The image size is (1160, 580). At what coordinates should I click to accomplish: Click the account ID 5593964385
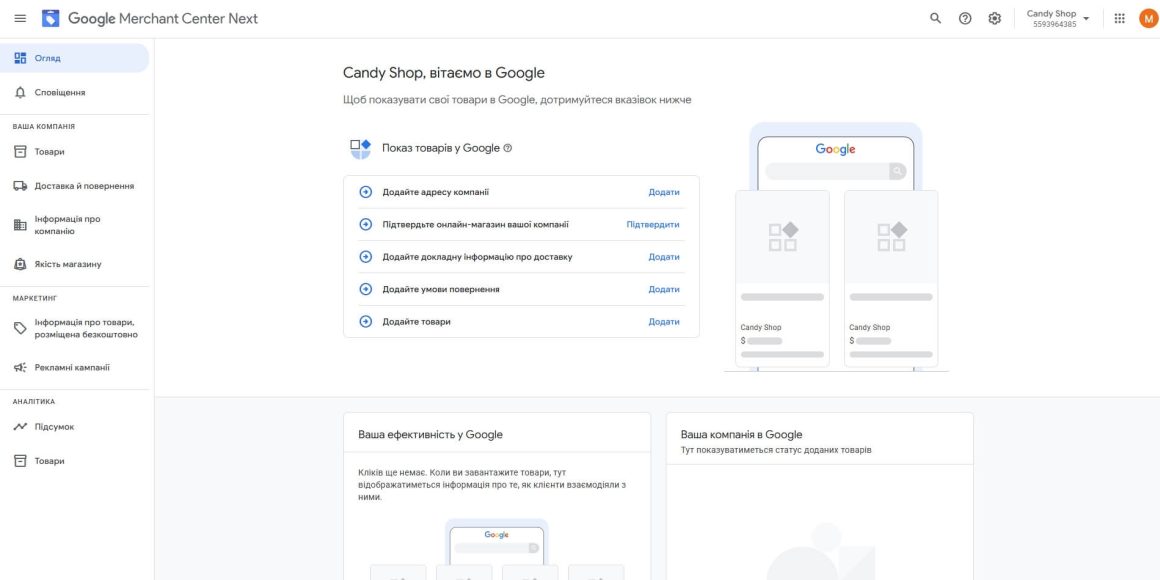click(x=1055, y=24)
